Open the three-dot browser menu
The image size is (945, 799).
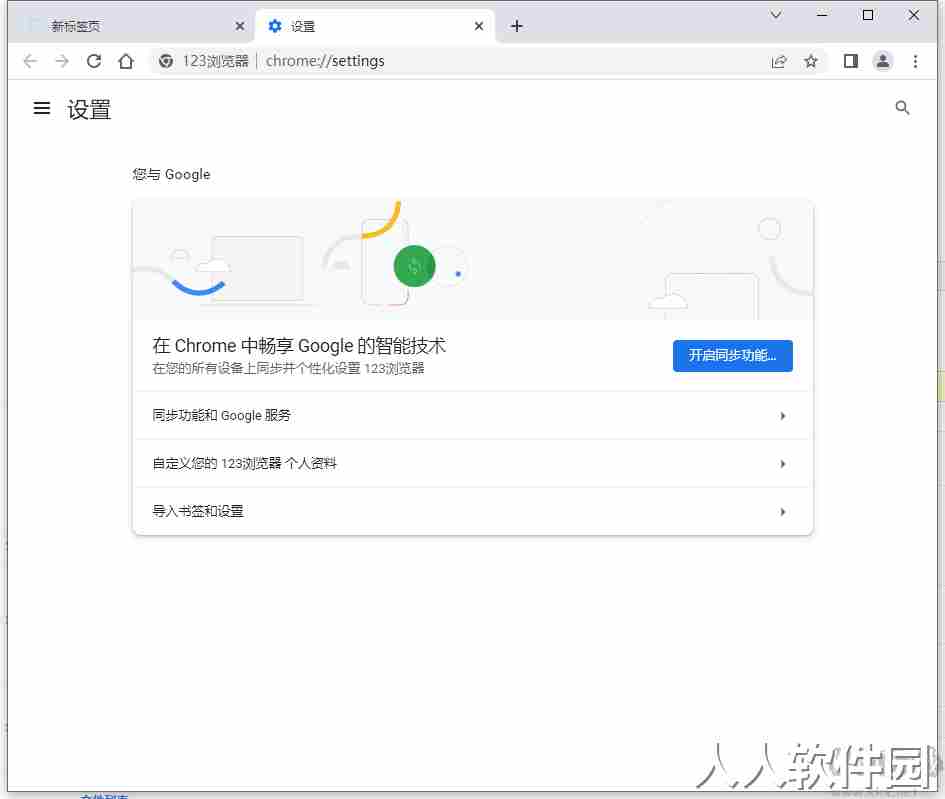point(915,61)
